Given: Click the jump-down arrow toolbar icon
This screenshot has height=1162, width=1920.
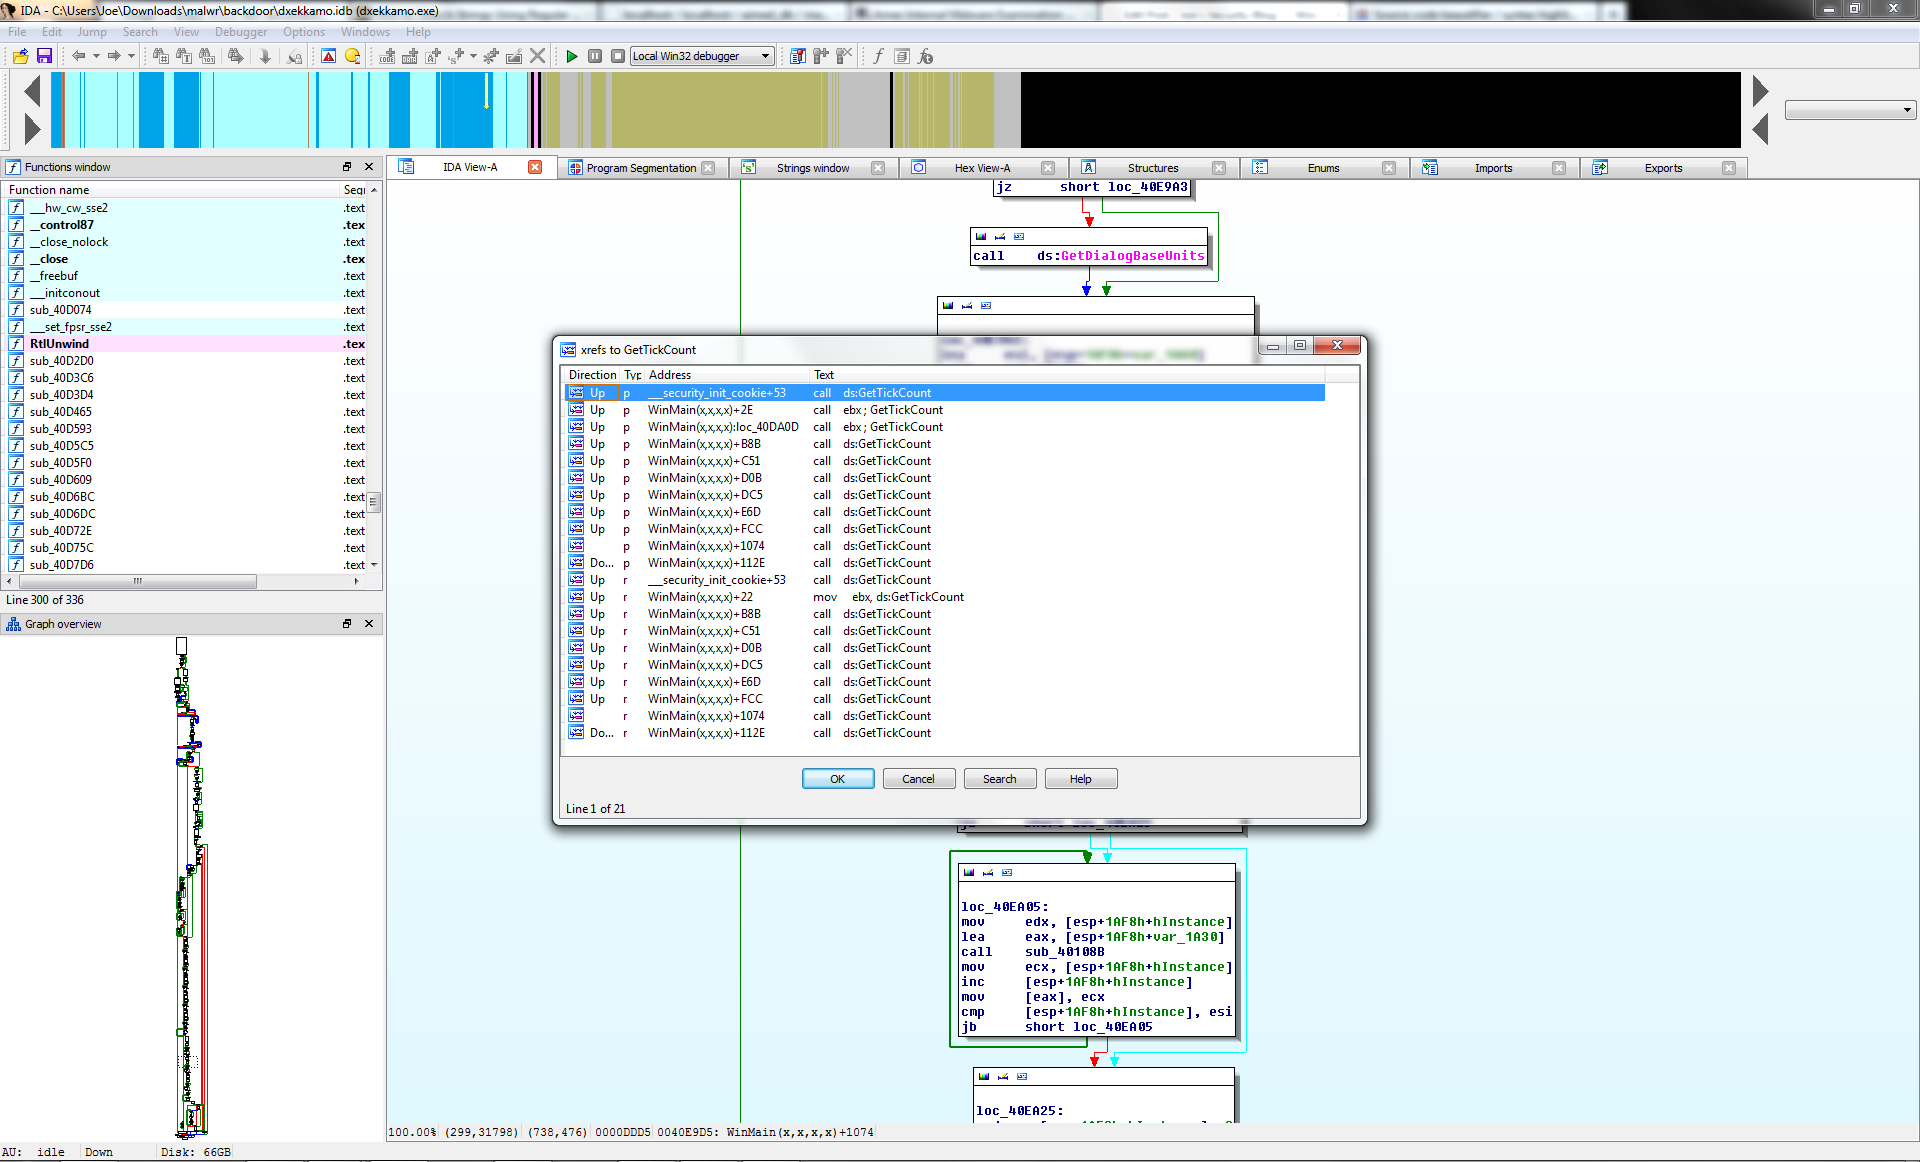Looking at the screenshot, I should 265,56.
